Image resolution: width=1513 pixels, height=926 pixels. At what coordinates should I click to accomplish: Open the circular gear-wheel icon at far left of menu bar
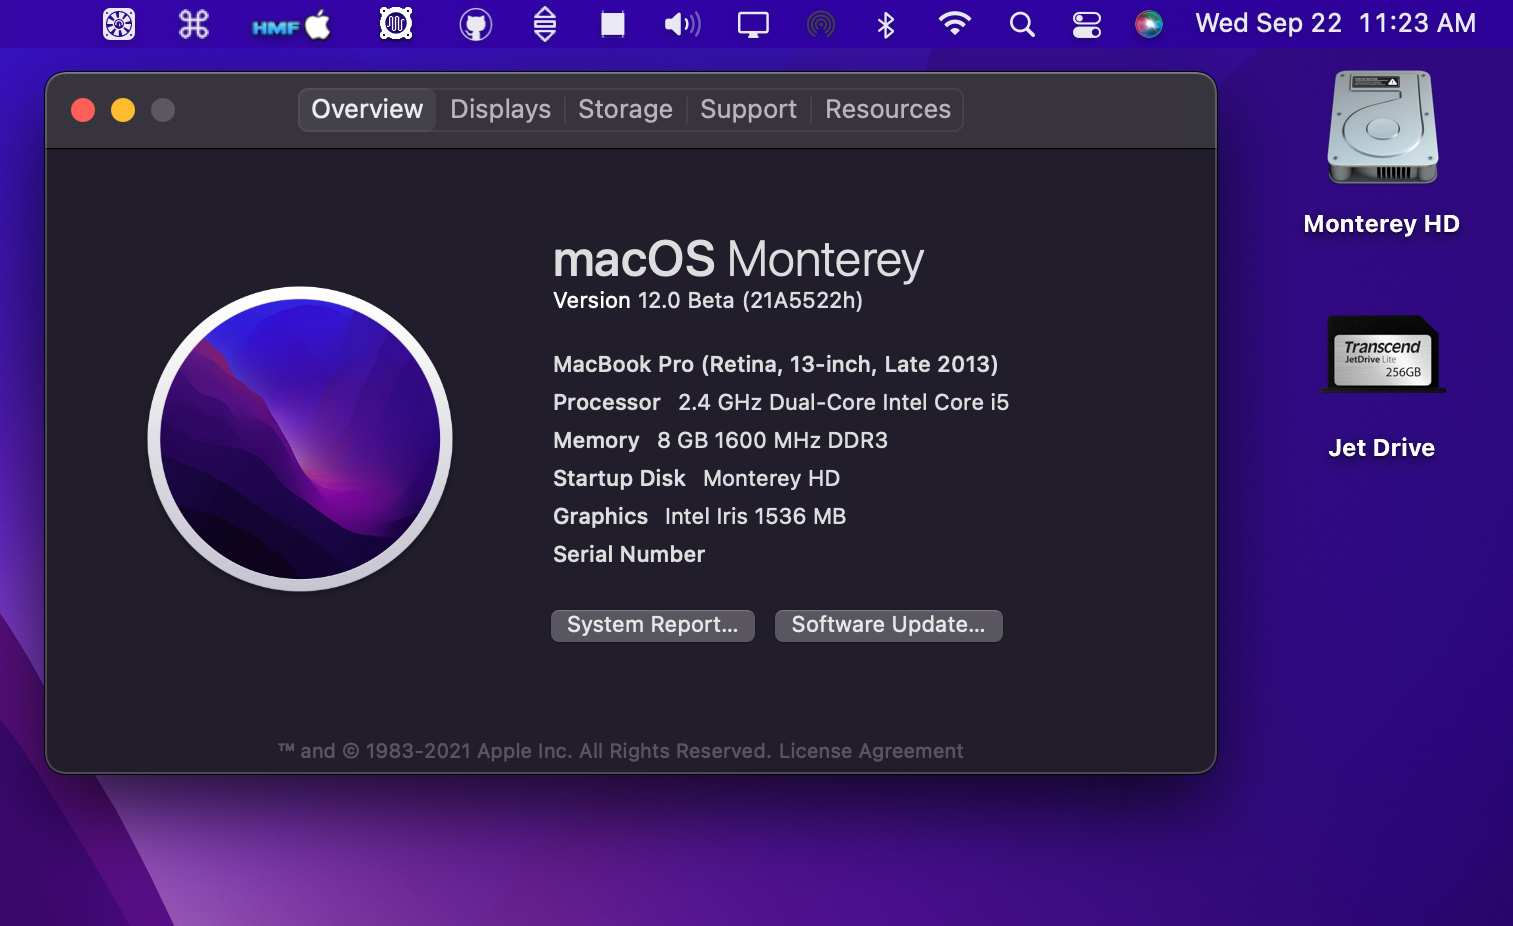pyautogui.click(x=119, y=24)
